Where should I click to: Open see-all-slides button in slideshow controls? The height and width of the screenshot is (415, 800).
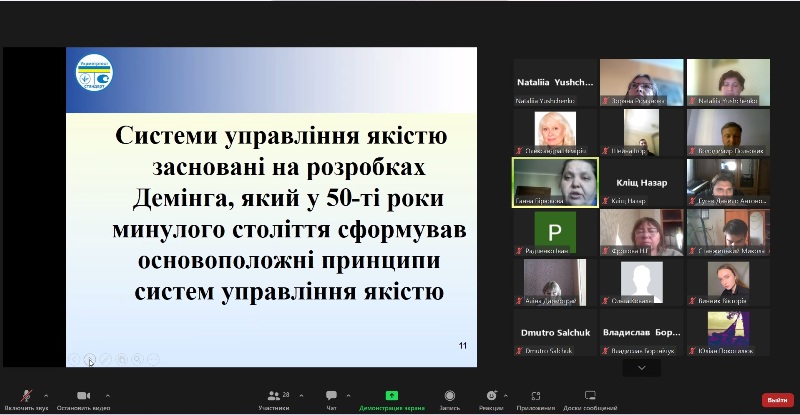pos(121,359)
